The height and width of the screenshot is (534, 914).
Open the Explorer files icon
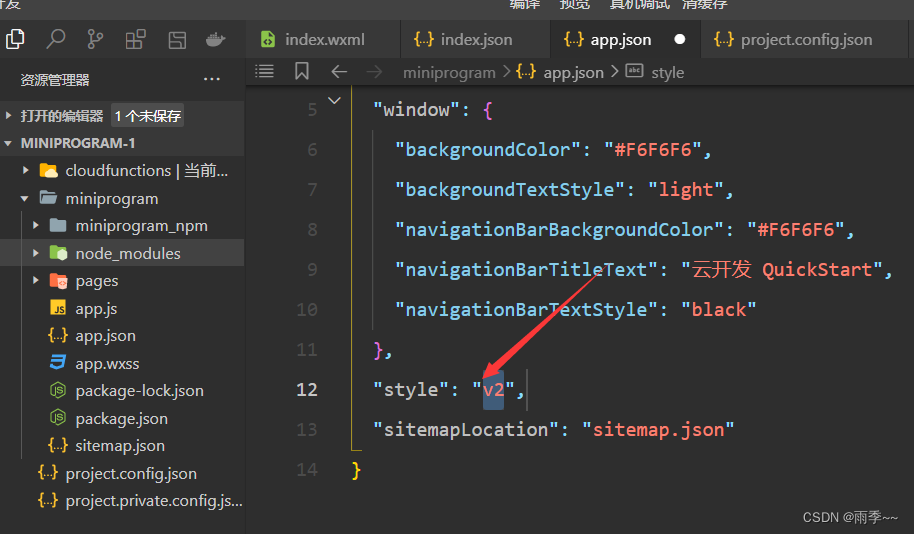(x=15, y=40)
